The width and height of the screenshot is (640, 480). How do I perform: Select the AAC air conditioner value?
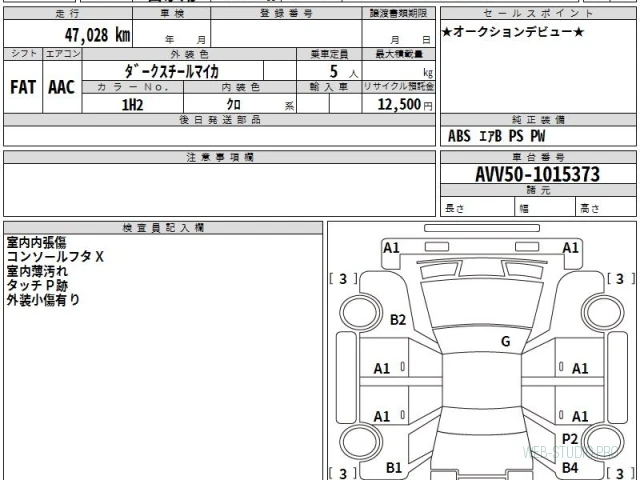[62, 87]
